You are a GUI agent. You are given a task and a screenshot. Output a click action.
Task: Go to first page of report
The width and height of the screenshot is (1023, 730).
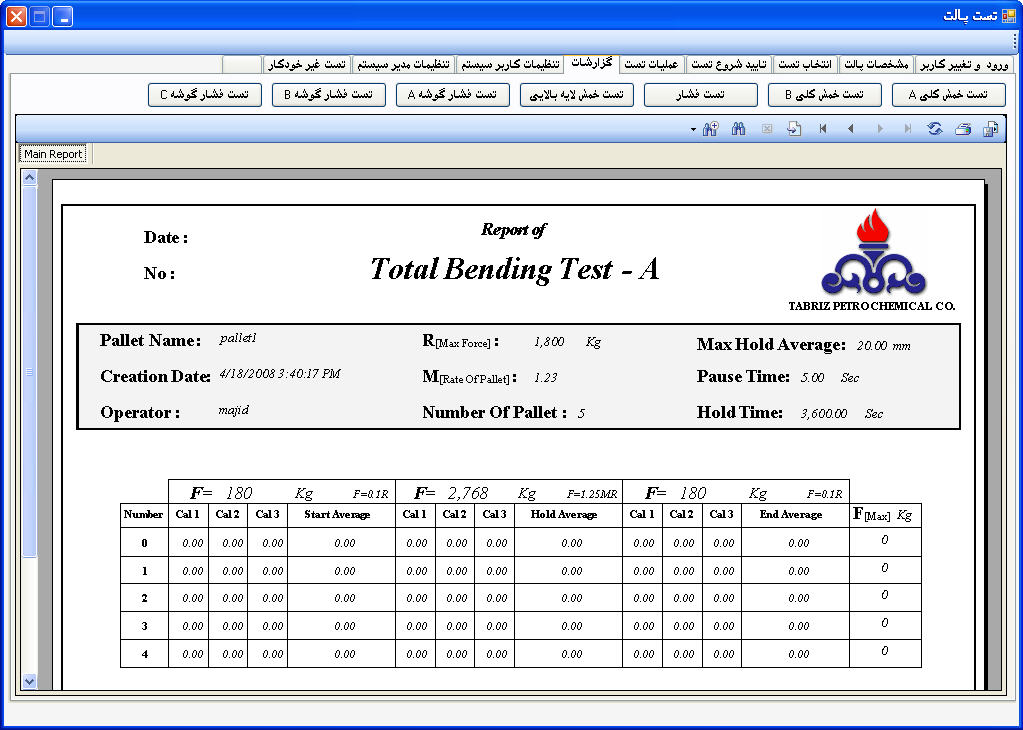(823, 129)
